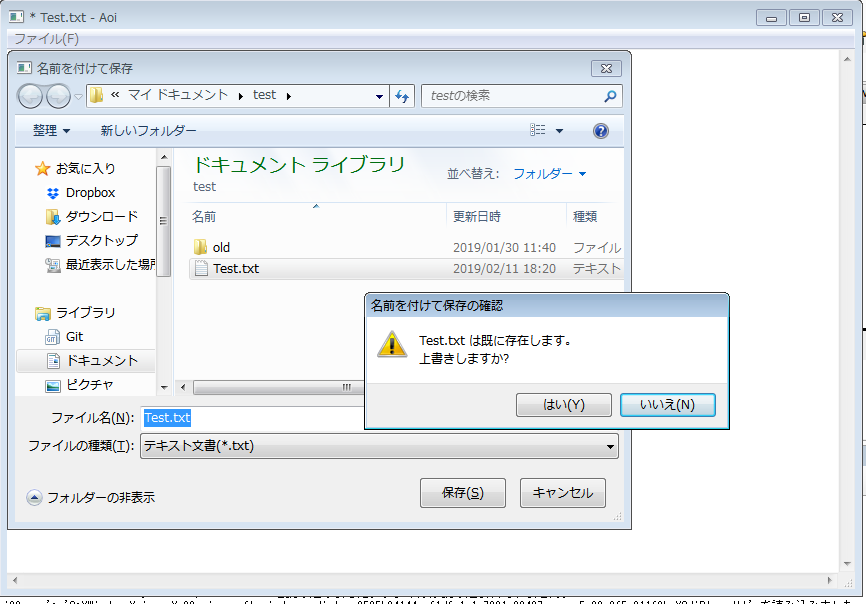Expand the view options dropdown arrow
Viewport: 866px width, 604px height.
point(559,131)
